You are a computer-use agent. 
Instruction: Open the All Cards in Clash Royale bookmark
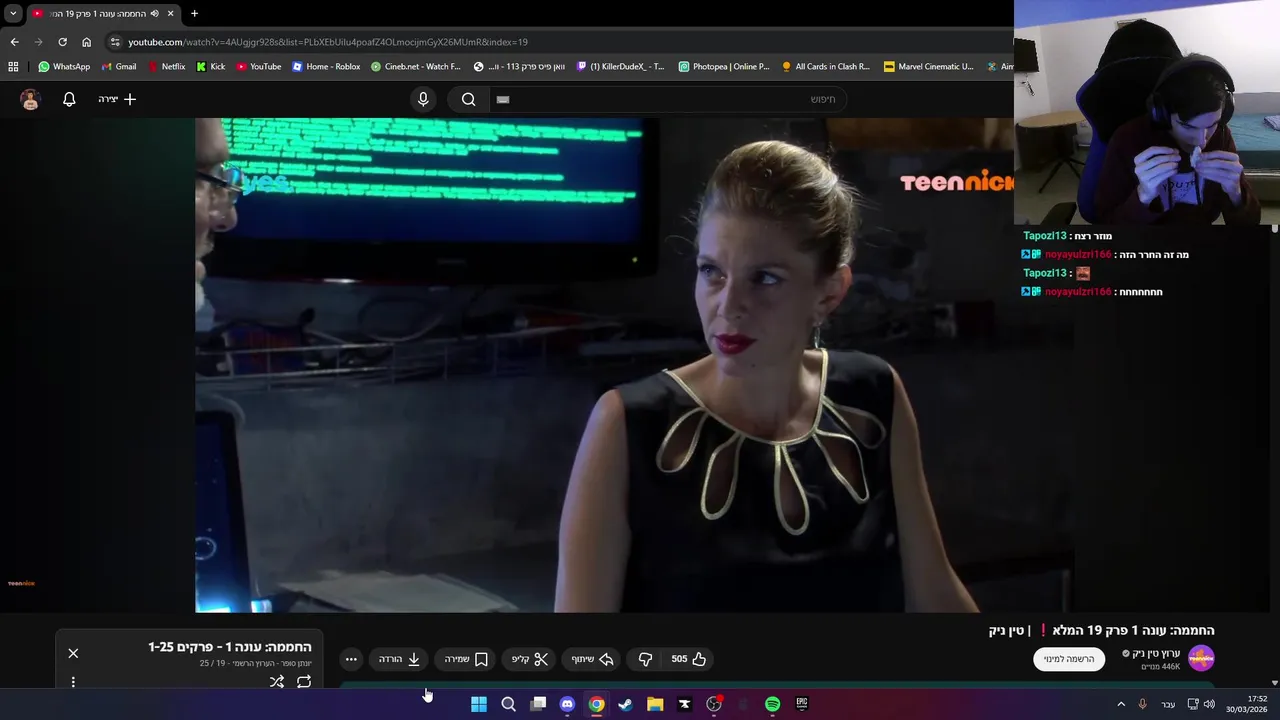tap(826, 67)
